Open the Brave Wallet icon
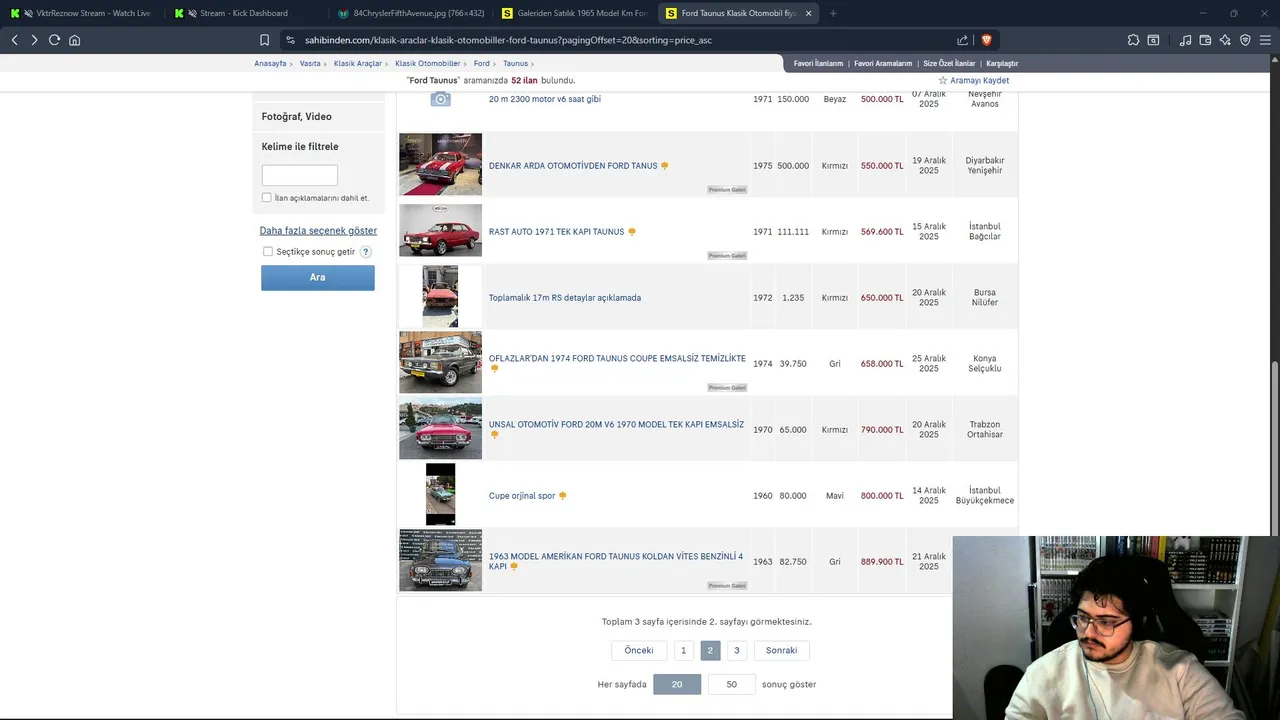Screen dimensions: 1280x720 point(1205,40)
